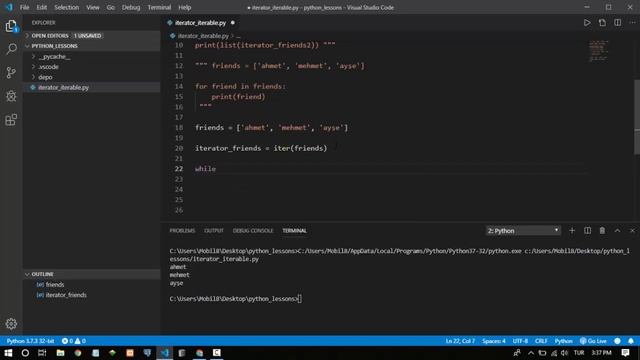Open the File menu
Viewport: 640px width, 360px height.
click(x=24, y=7)
